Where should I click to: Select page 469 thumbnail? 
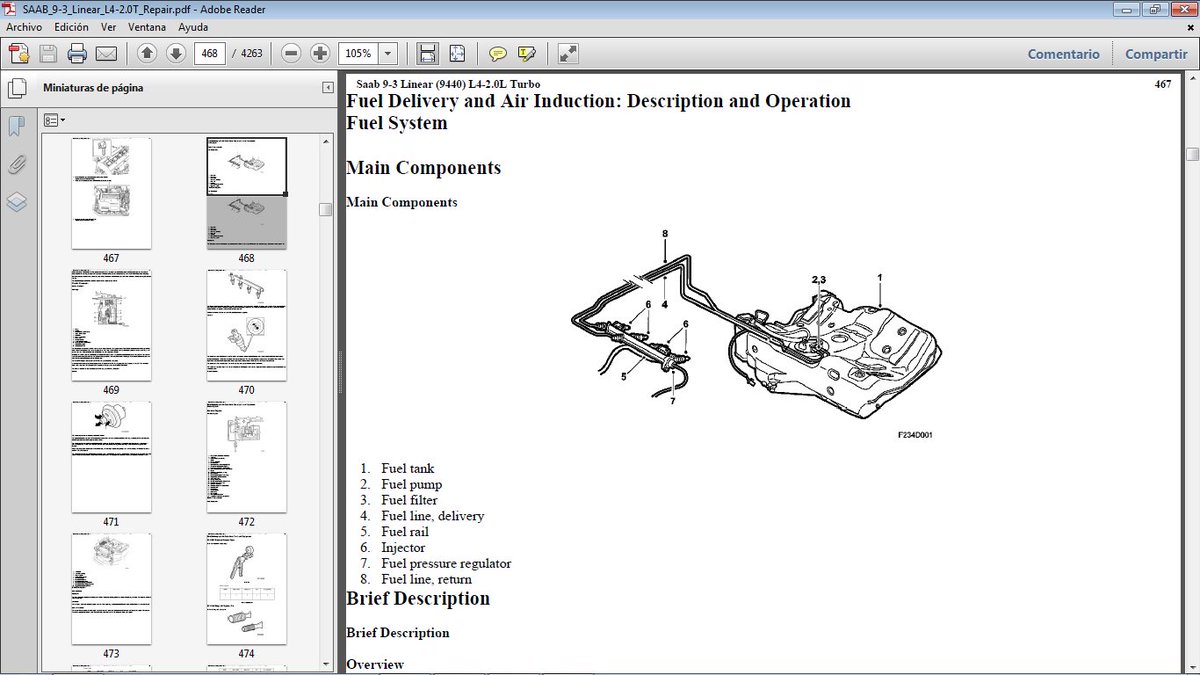(x=111, y=325)
